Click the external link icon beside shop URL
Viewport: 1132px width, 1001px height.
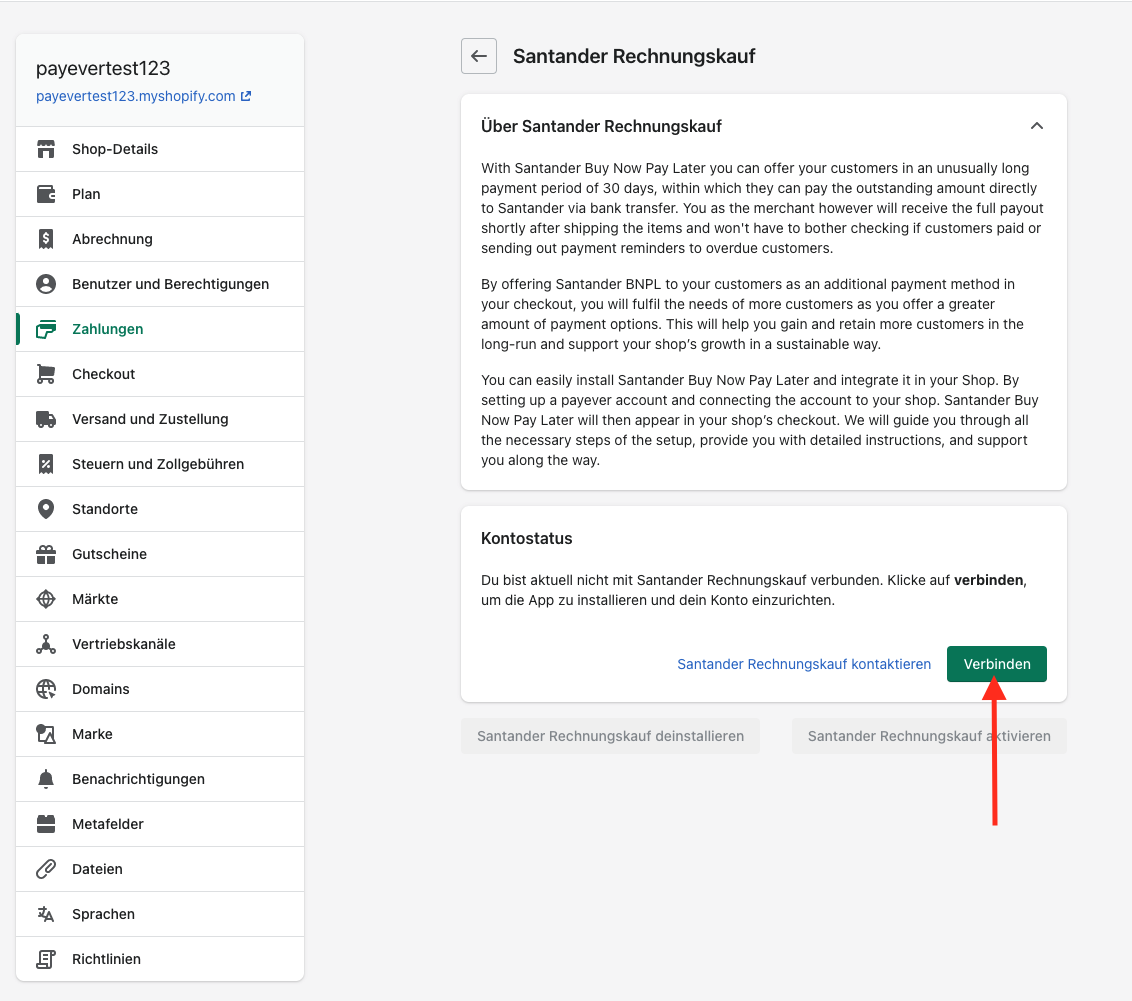tap(246, 96)
